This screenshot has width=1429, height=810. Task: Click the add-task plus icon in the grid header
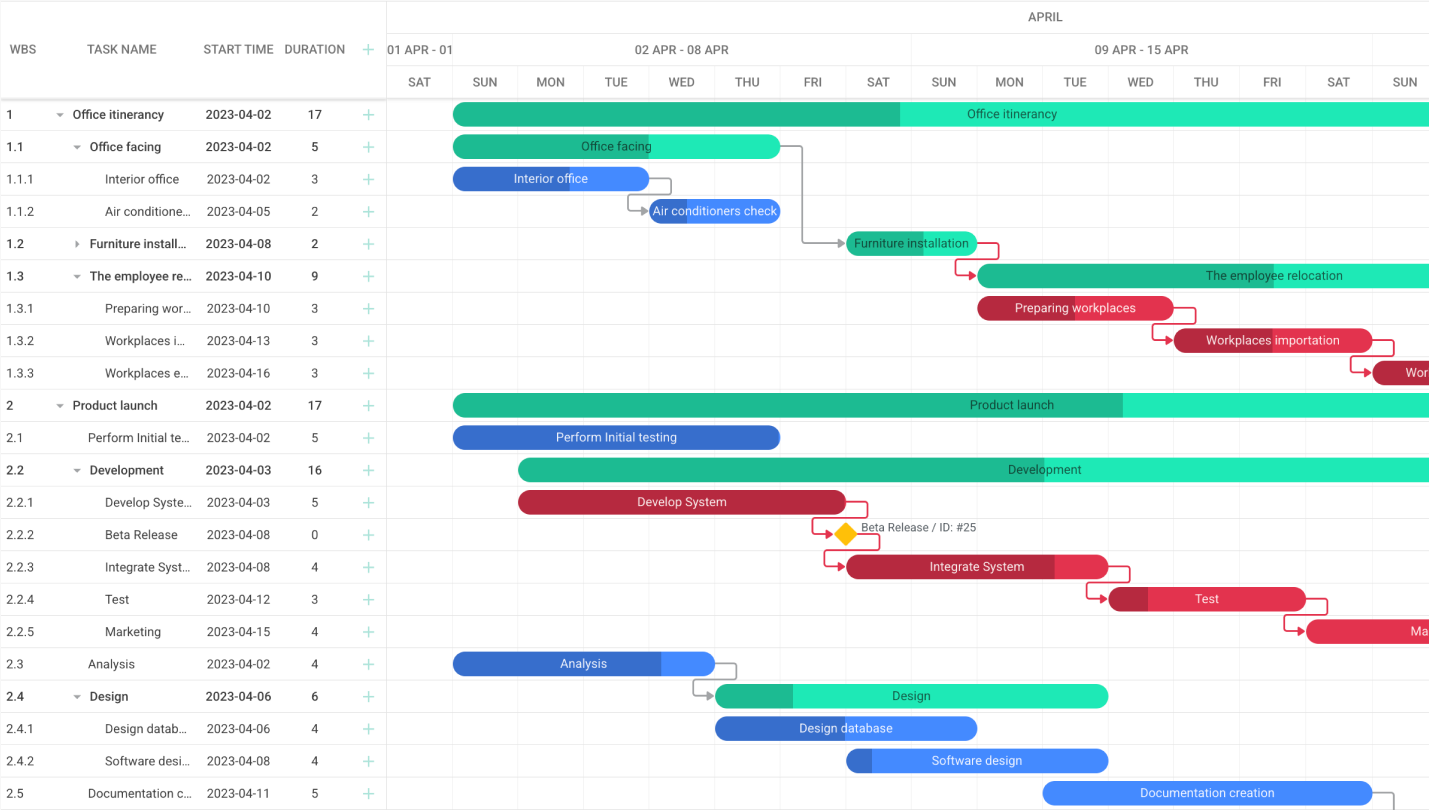(368, 49)
